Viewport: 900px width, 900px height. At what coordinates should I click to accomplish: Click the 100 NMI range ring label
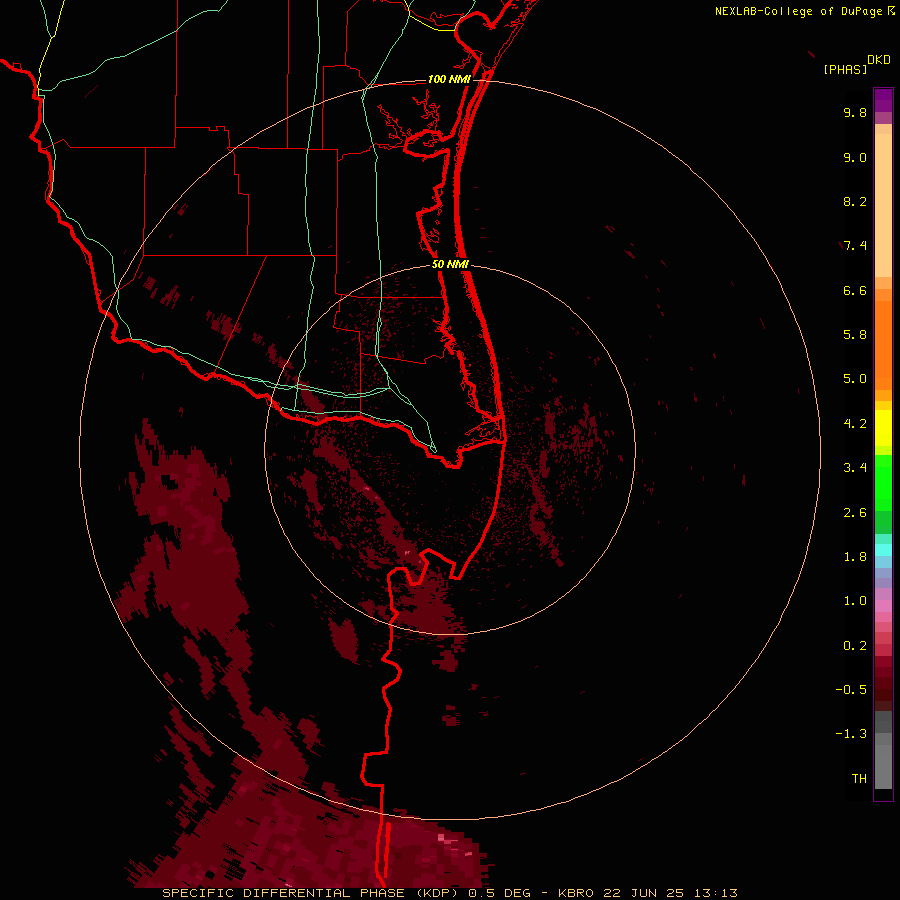coord(449,79)
